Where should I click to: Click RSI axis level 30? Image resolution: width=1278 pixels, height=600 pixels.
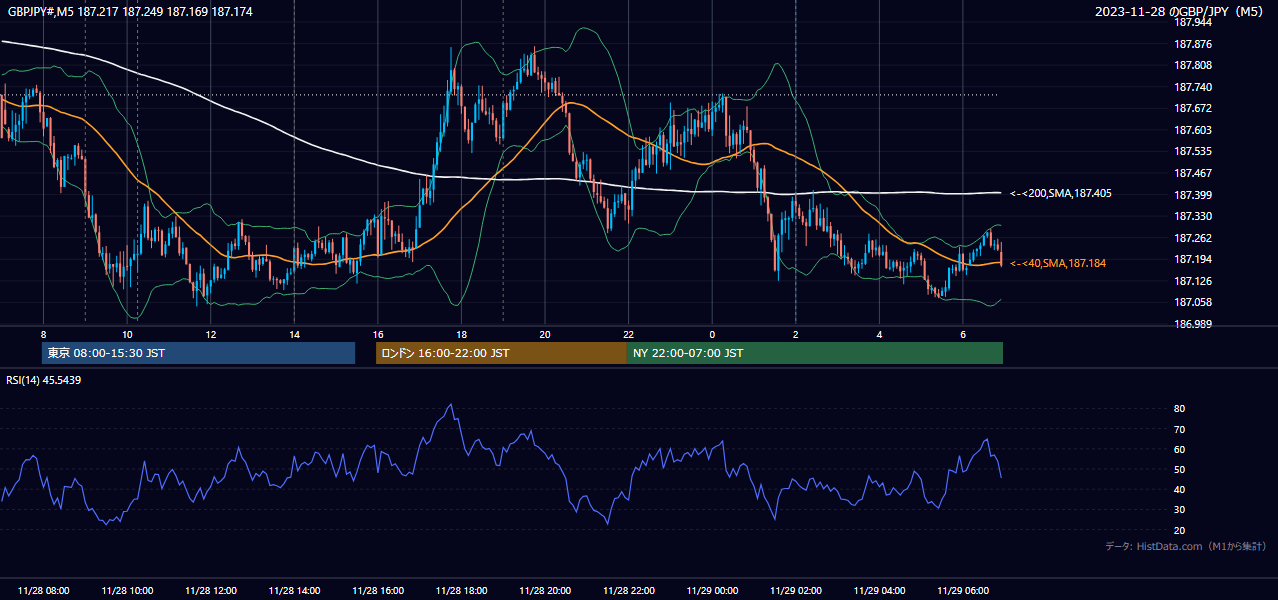pos(1179,510)
